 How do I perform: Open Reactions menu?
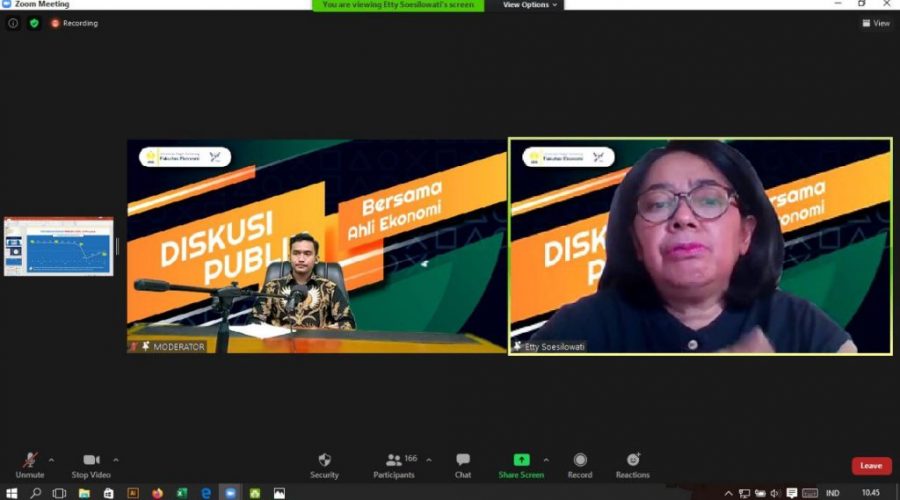[x=632, y=464]
